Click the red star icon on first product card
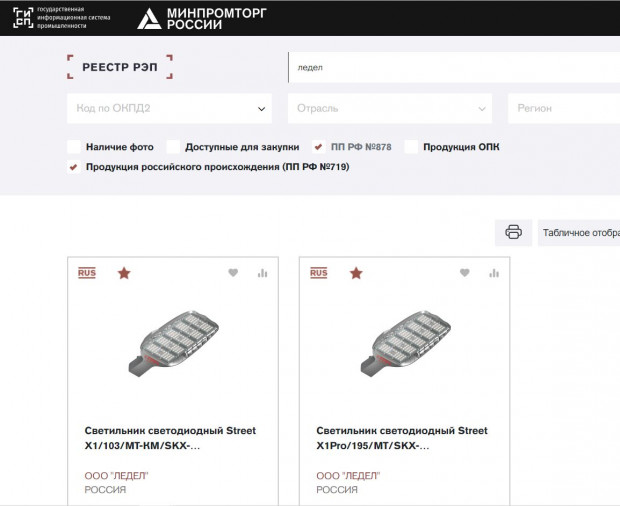Screen dimensions: 620x506 [124, 273]
